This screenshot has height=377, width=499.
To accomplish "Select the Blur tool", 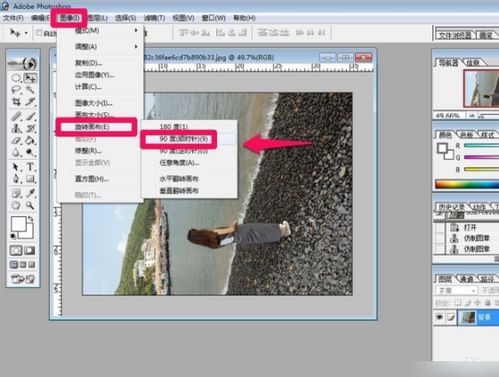I will click(x=16, y=152).
